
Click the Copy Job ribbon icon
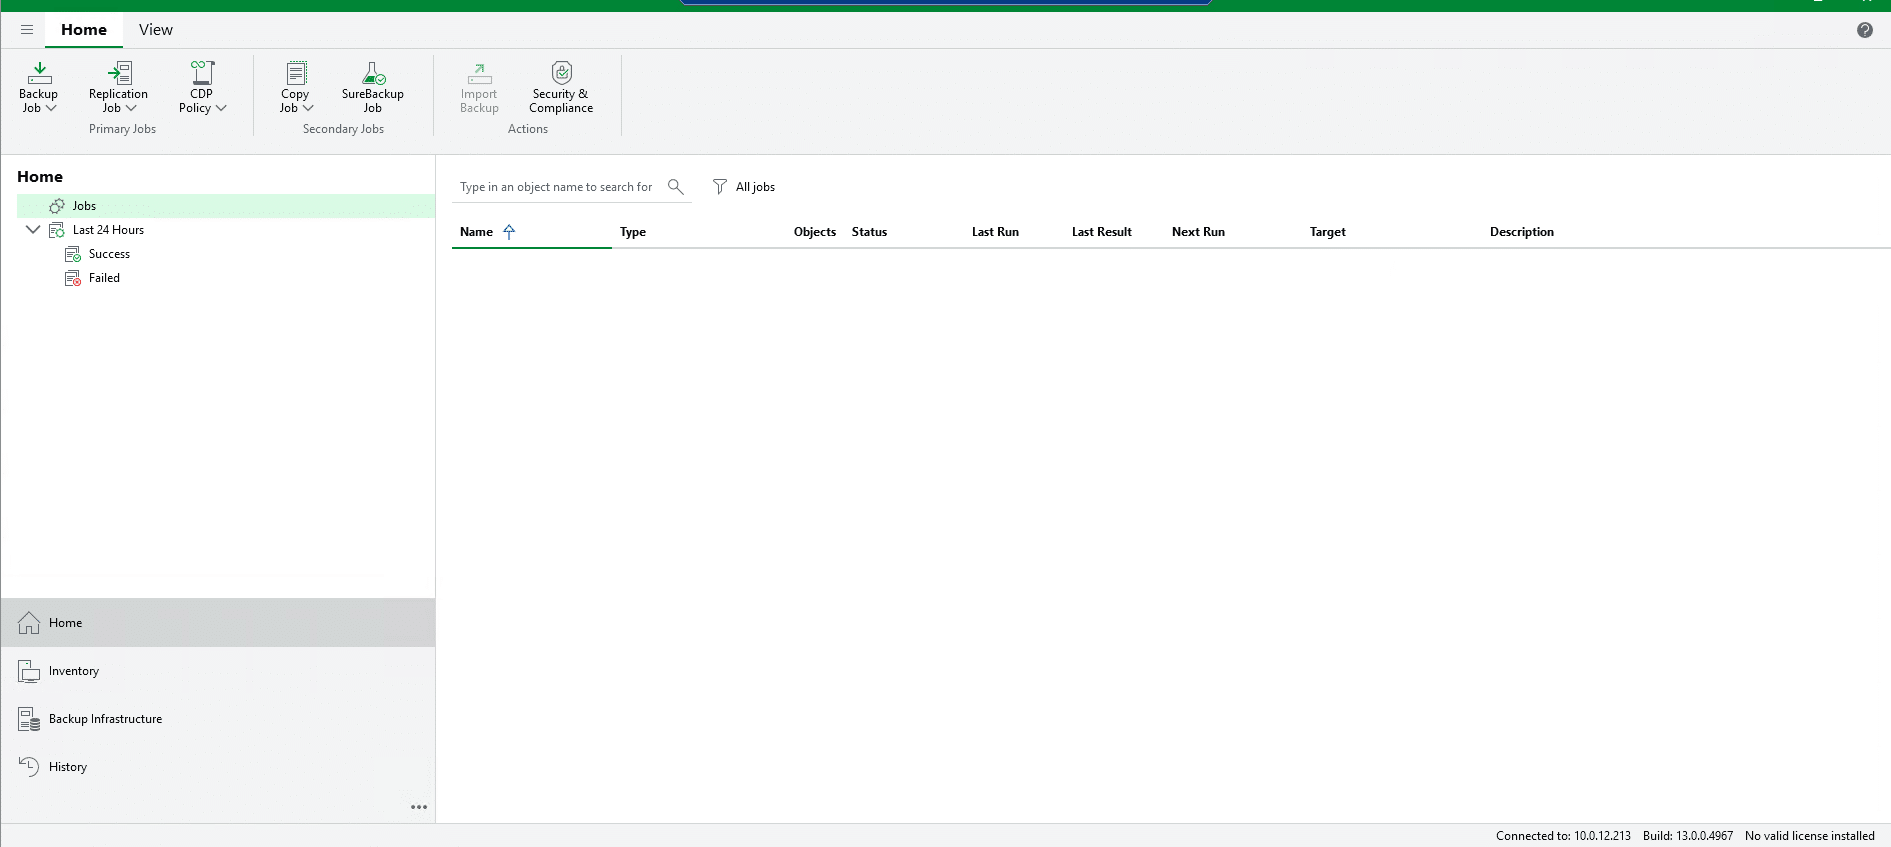[296, 74]
